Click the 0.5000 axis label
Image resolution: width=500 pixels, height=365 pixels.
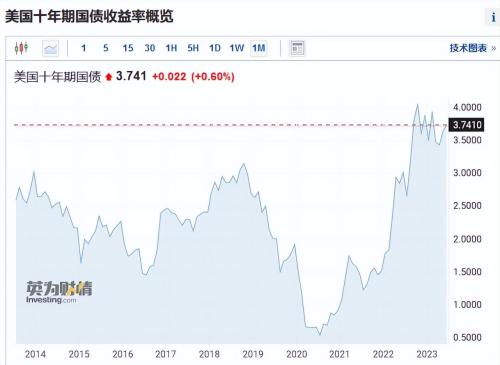click(x=467, y=337)
